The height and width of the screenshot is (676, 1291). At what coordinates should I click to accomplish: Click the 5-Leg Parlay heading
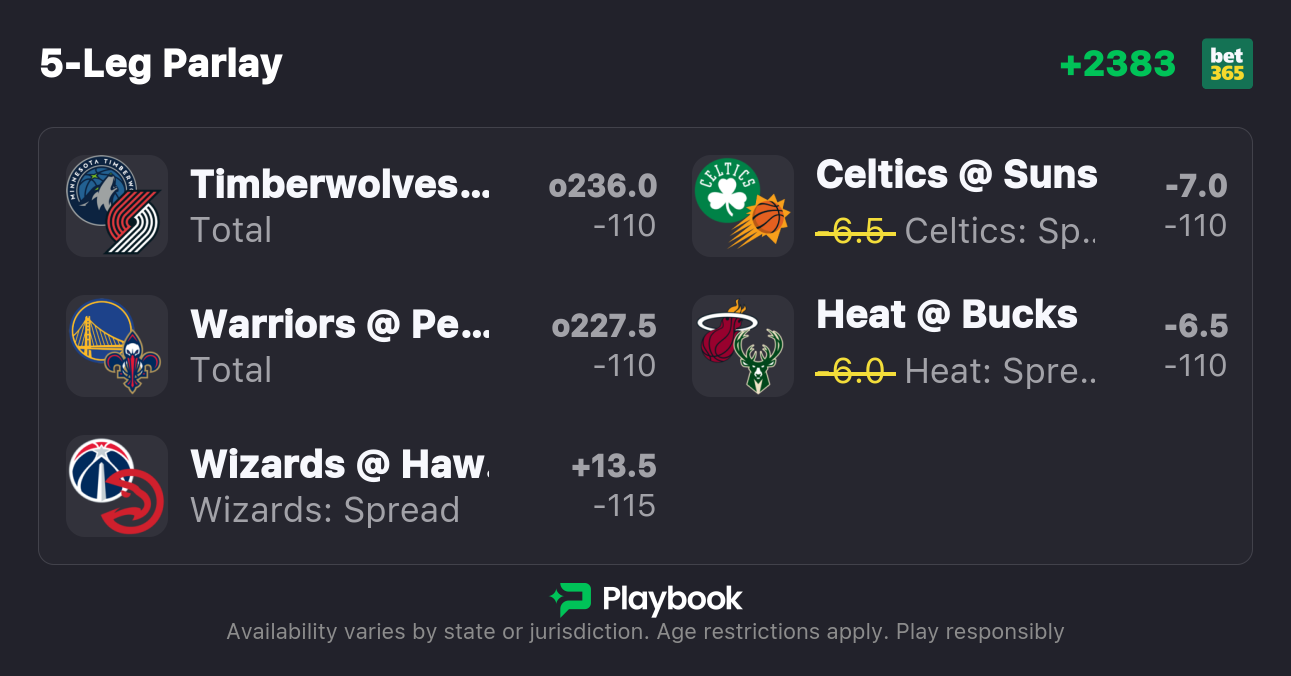click(x=161, y=64)
